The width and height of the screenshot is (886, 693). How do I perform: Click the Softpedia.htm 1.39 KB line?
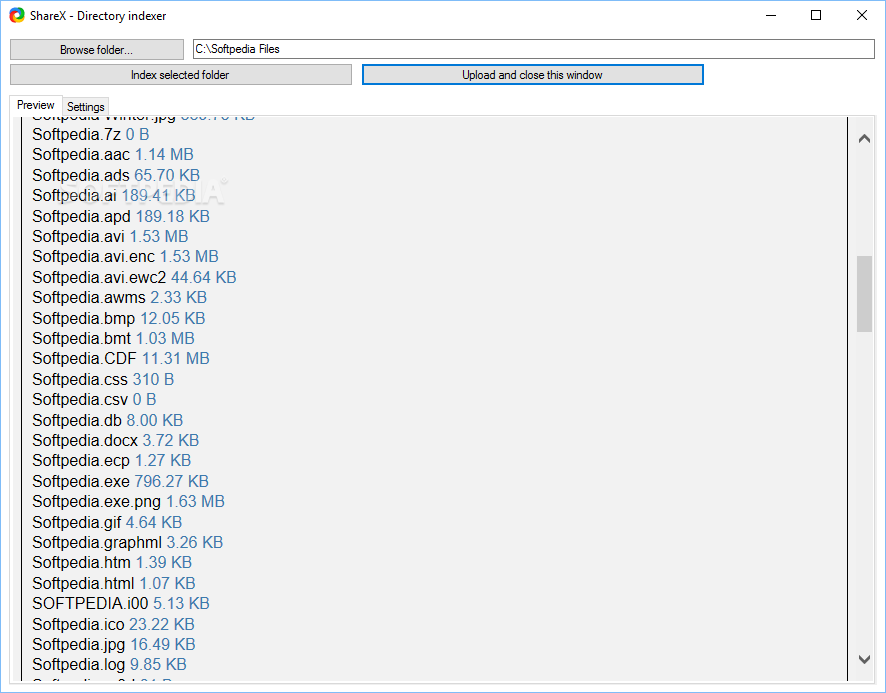(x=112, y=562)
